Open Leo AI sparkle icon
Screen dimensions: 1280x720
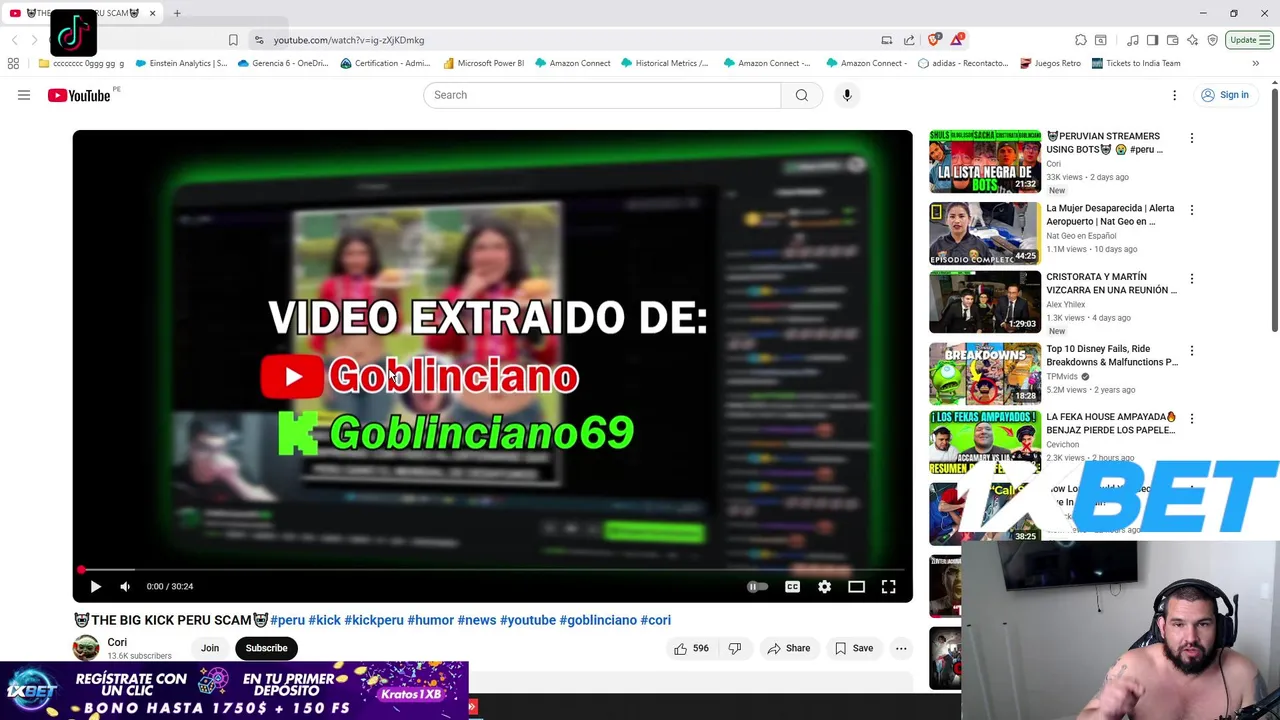coord(1192,40)
